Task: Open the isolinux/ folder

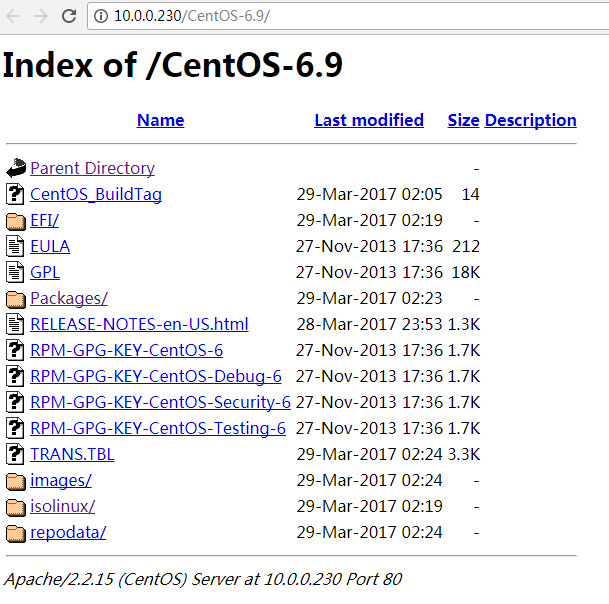Action: coord(63,507)
